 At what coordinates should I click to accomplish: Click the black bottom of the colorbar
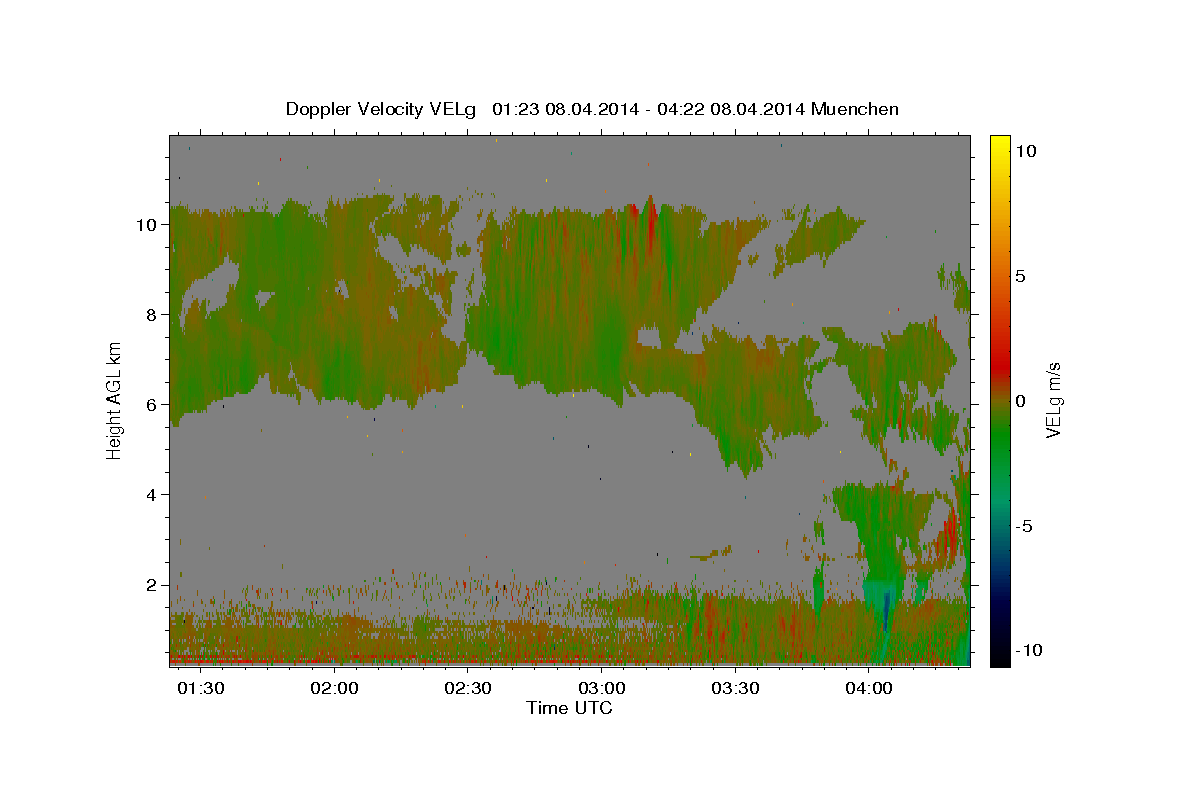(1000, 655)
